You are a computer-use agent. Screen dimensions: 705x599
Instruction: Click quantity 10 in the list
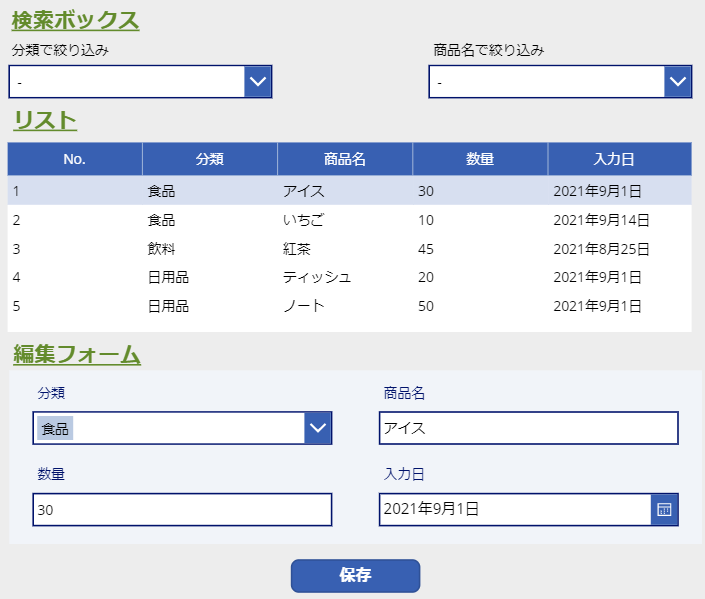coord(426,220)
